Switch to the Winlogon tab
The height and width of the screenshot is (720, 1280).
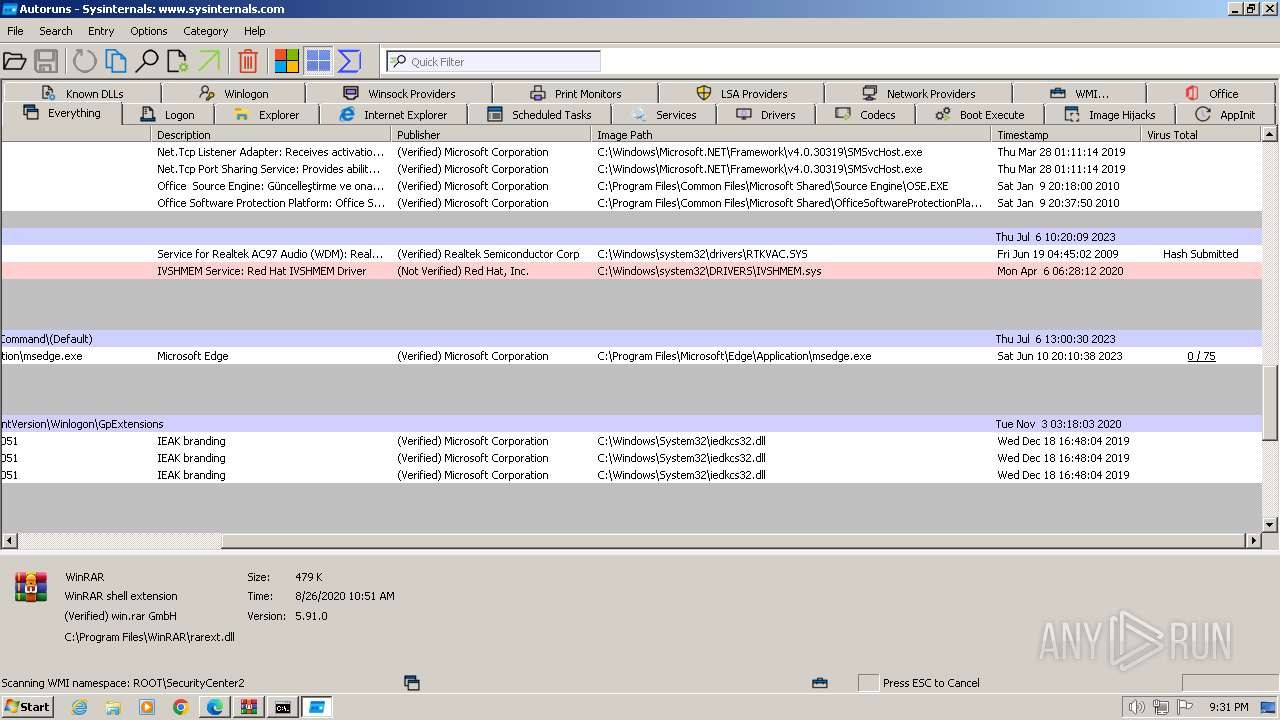click(234, 93)
